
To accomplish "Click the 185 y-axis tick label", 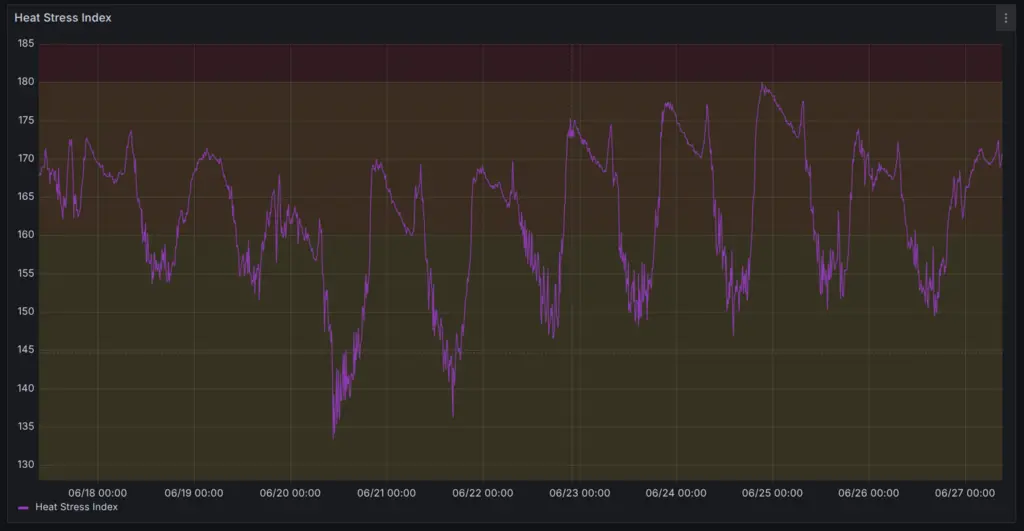I will pyautogui.click(x=24, y=44).
